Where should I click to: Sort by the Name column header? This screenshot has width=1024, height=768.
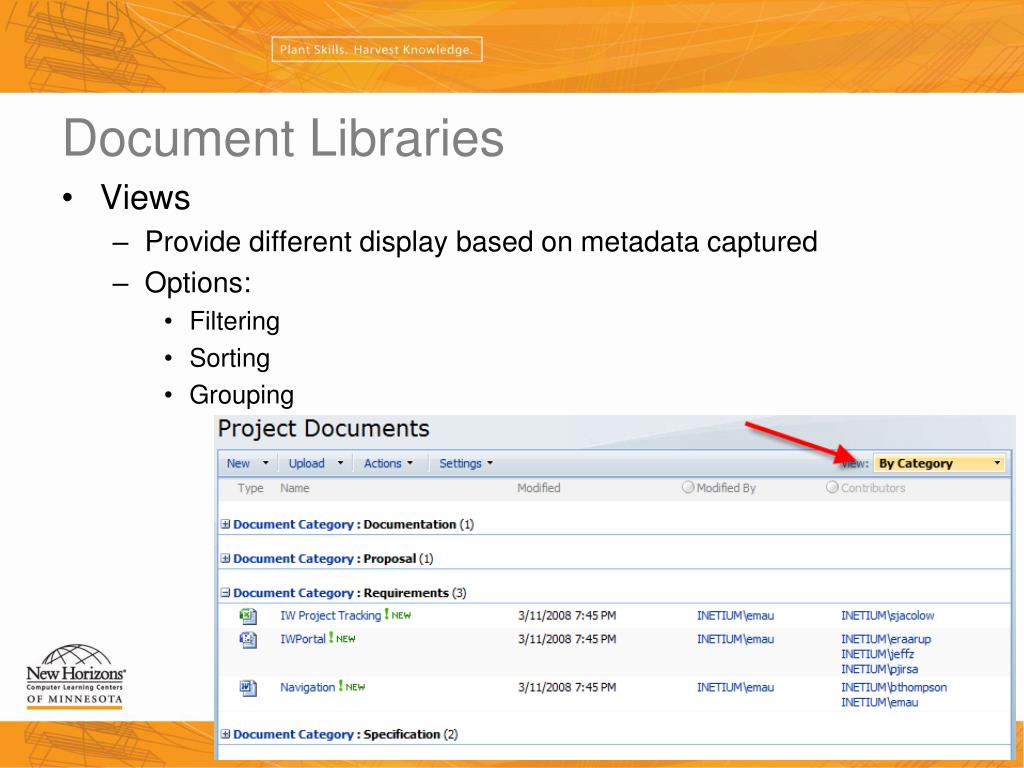coord(295,488)
